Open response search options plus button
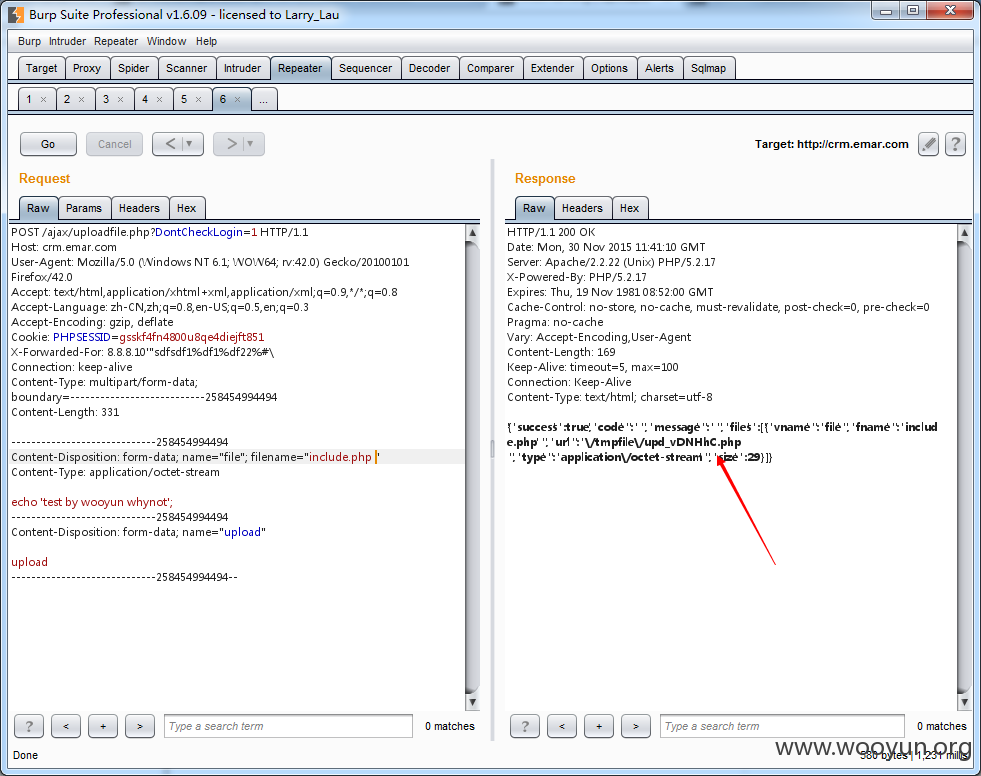This screenshot has height=776, width=981. [599, 726]
